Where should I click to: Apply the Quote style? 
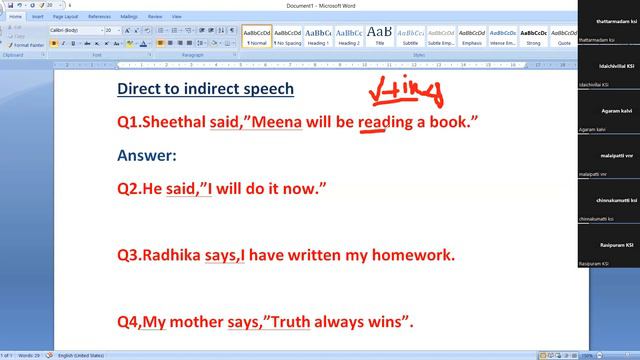coord(564,37)
